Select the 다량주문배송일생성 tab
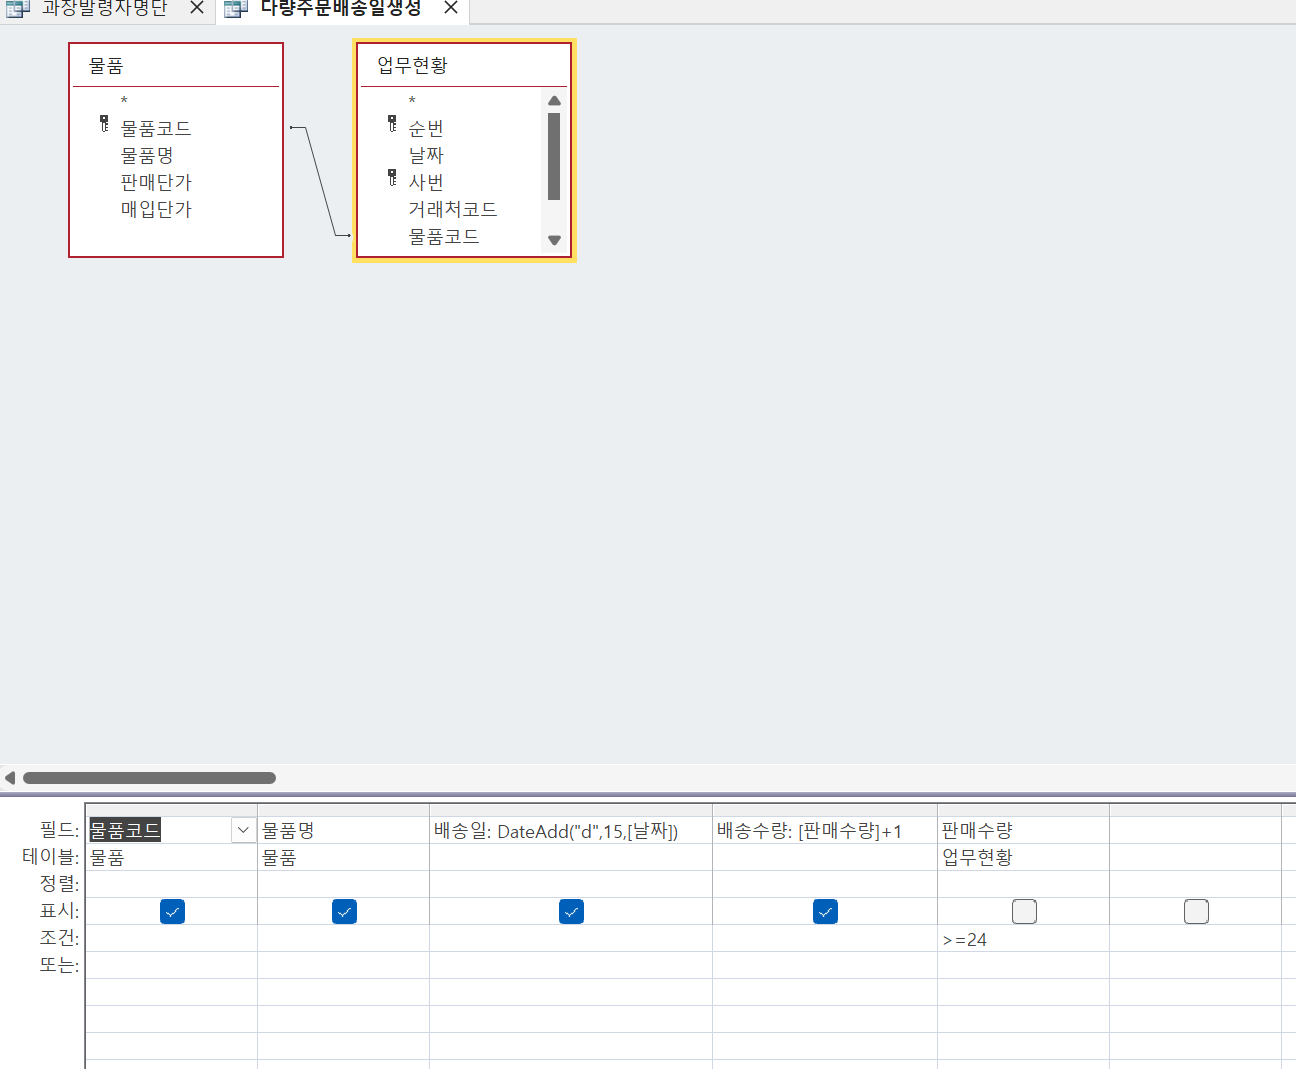The width and height of the screenshot is (1296, 1069). click(340, 8)
